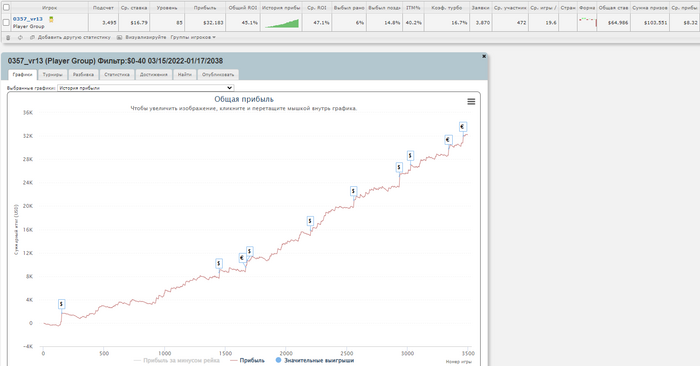
Task: Click the entries value 3.870
Action: coord(483,23)
